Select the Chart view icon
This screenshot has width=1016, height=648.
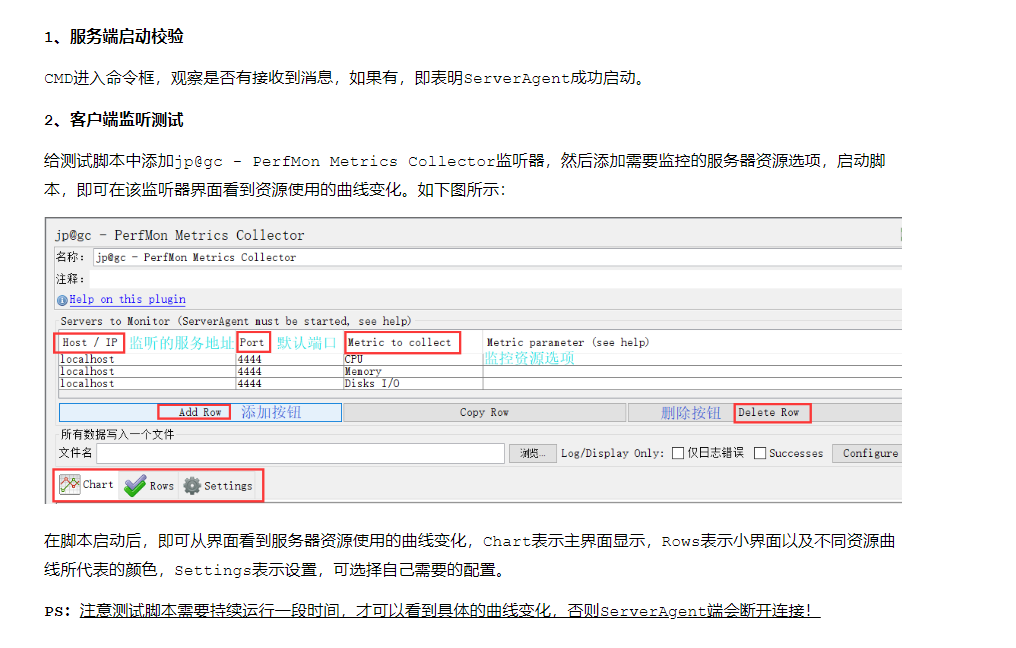[73, 485]
